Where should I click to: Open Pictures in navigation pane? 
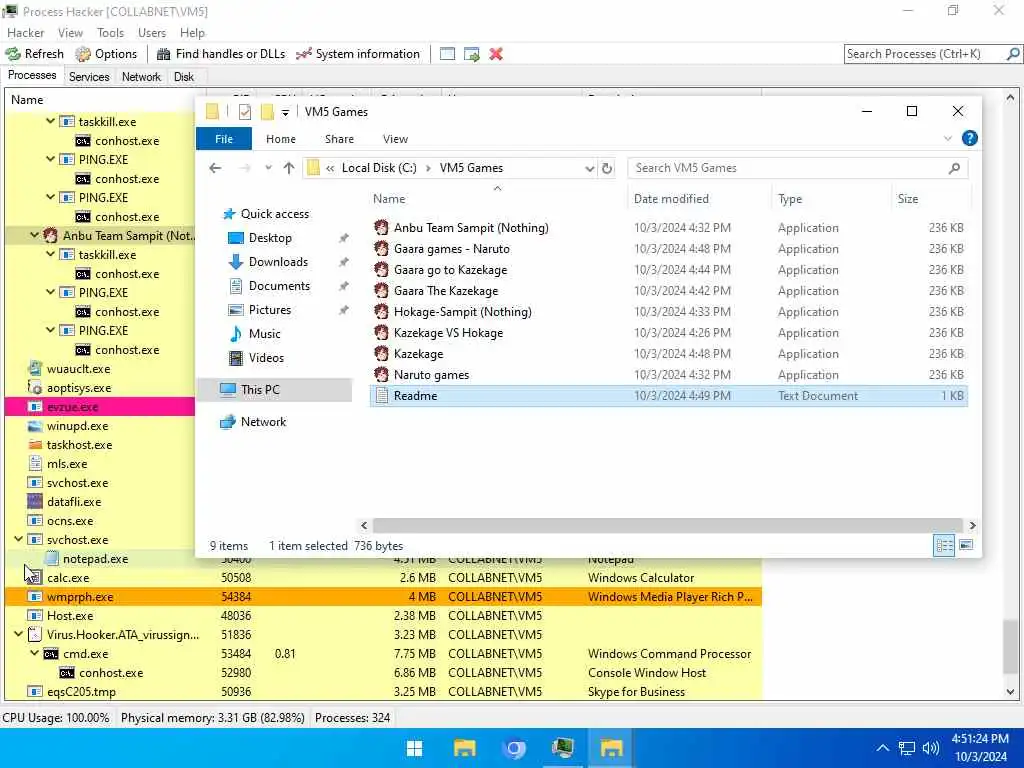coord(269,310)
